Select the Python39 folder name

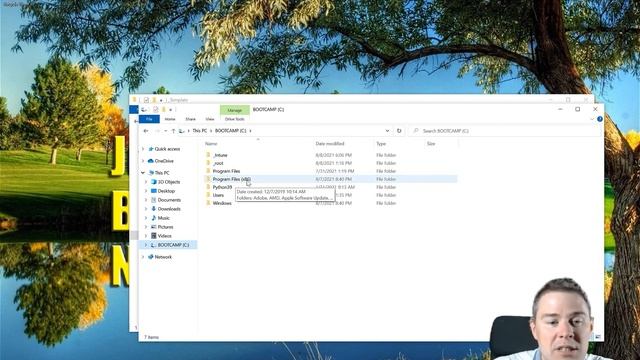click(x=222, y=187)
